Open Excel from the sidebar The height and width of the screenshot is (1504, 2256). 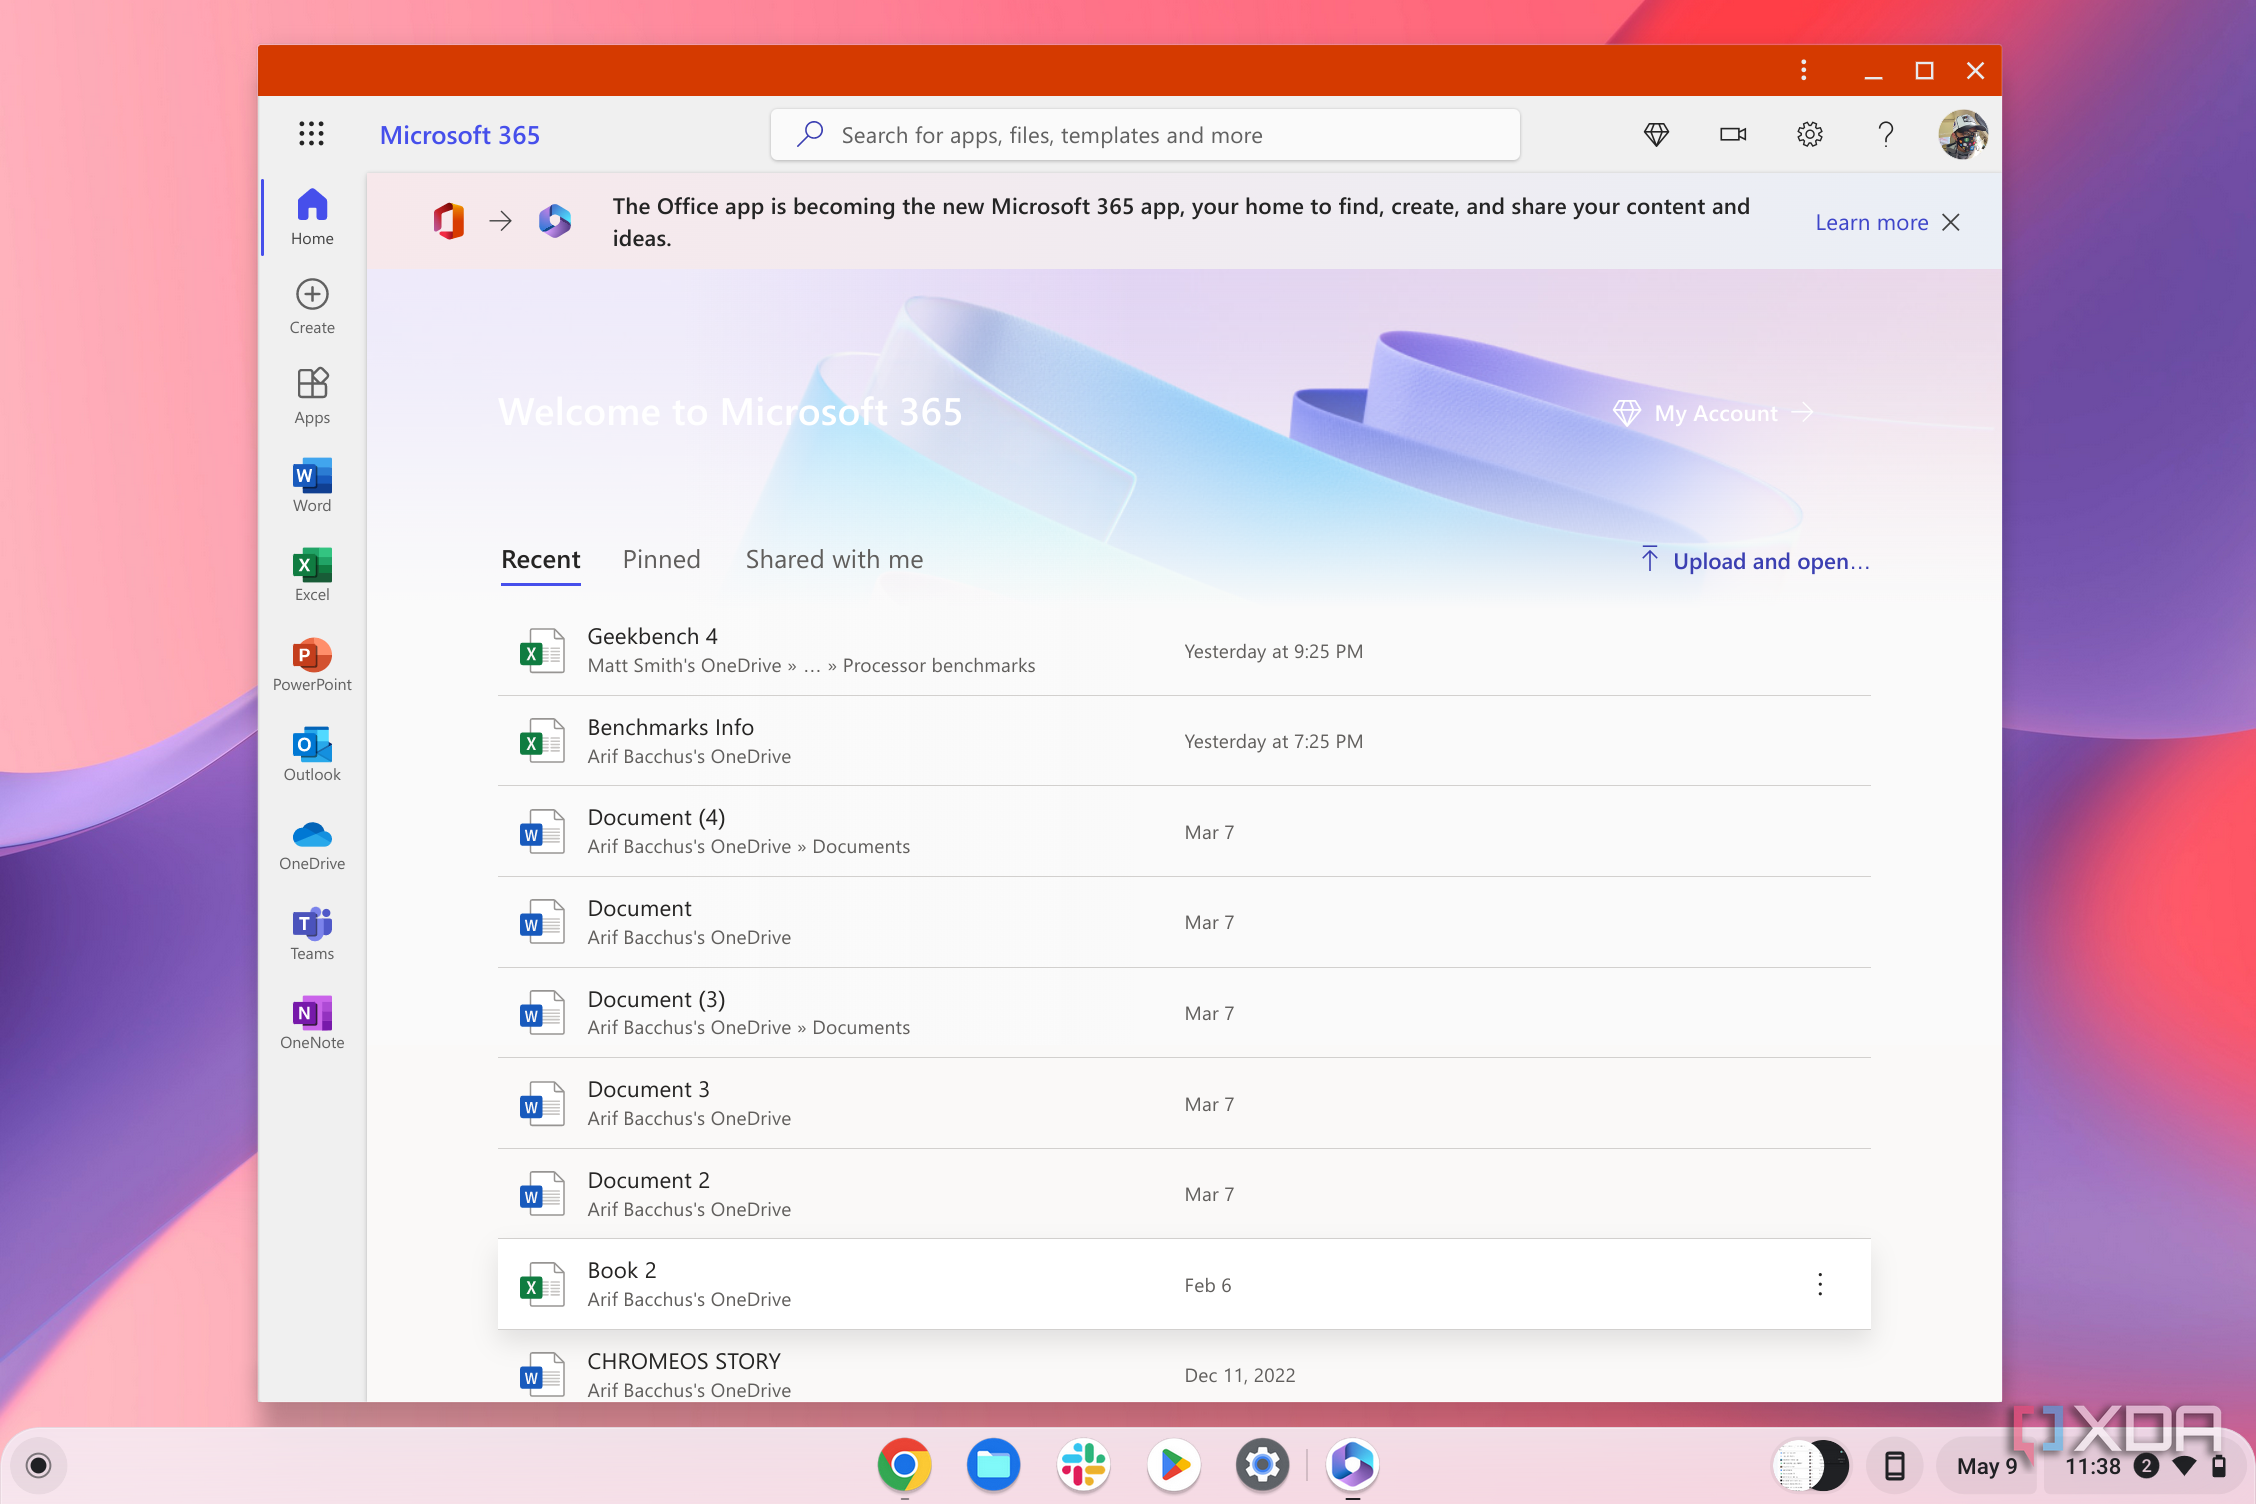point(312,575)
